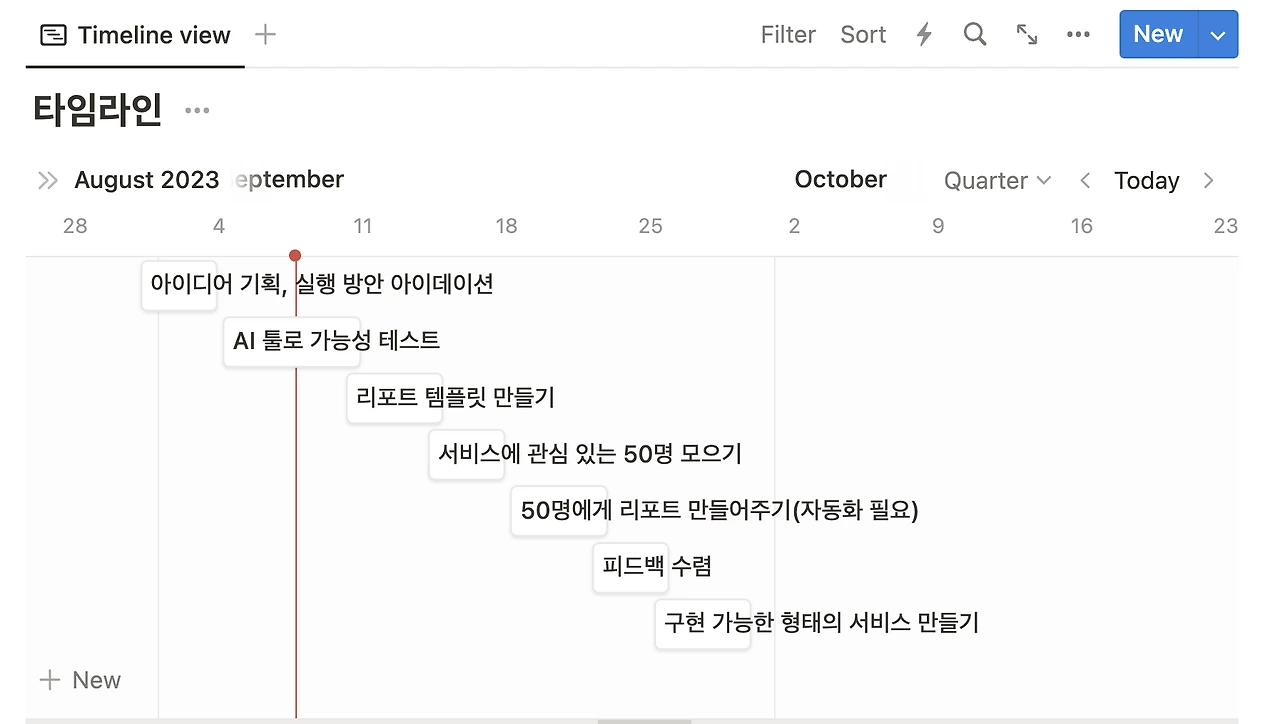Click the + New row at bottom
1280x724 pixels.
pyautogui.click(x=80, y=680)
